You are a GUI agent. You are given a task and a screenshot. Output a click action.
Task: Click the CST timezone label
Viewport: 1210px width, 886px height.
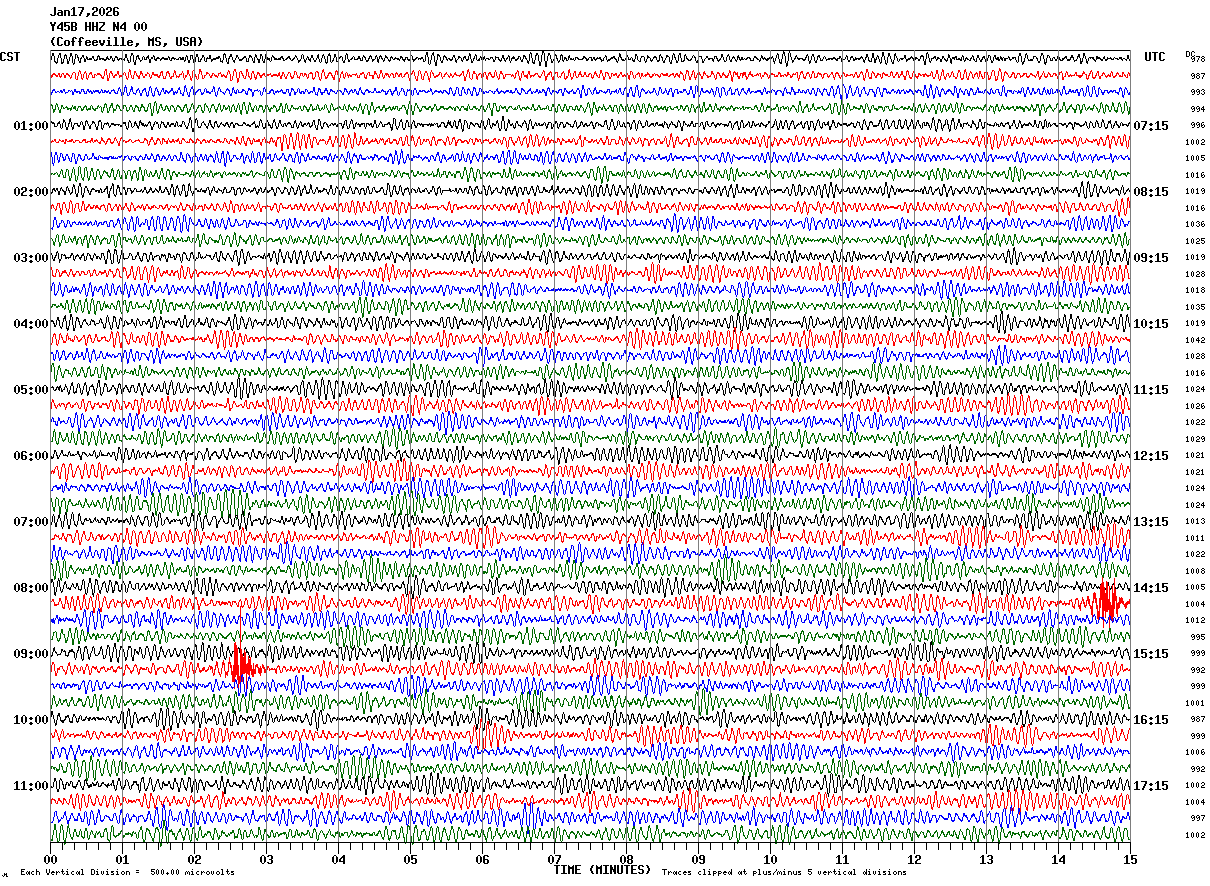(10, 57)
